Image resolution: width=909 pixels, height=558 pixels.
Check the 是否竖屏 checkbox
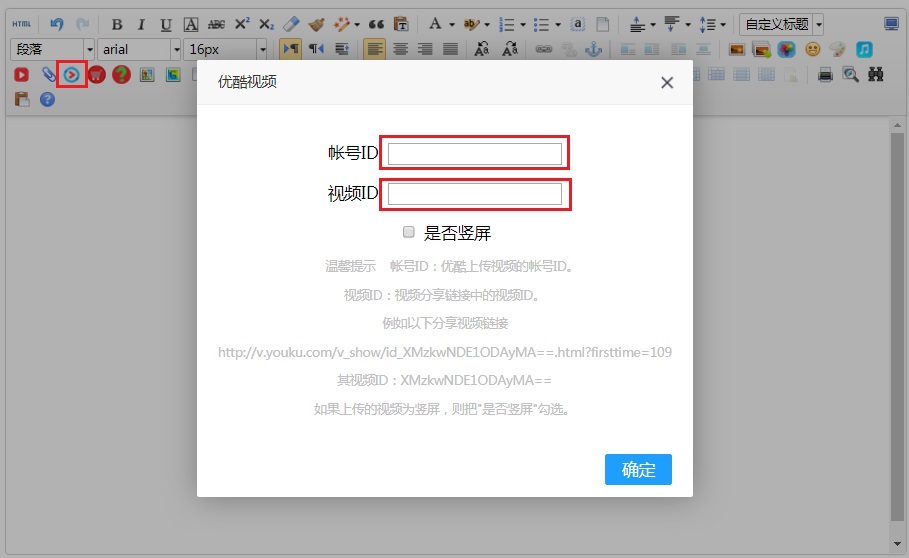409,232
